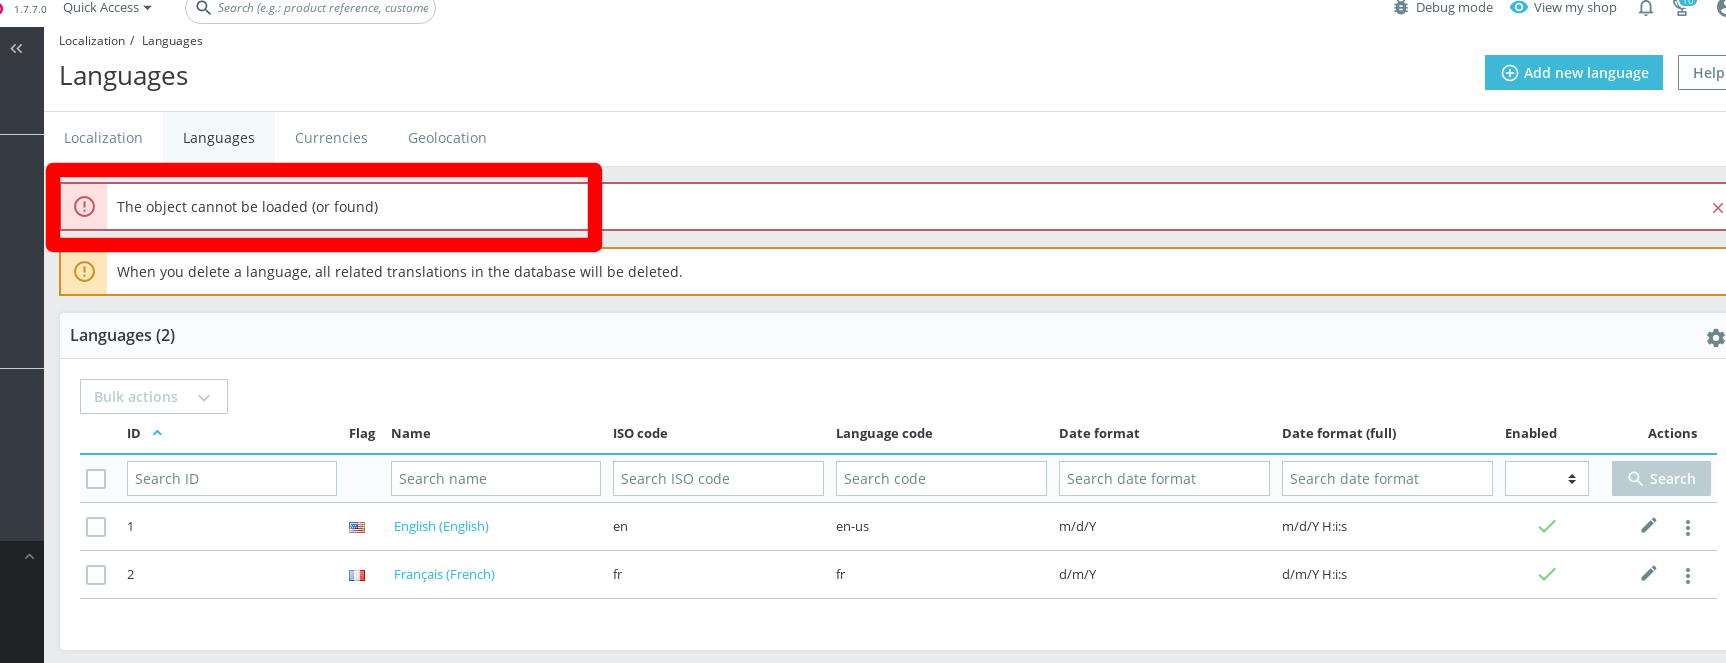Click the Debug mode bug icon

[1401, 8]
